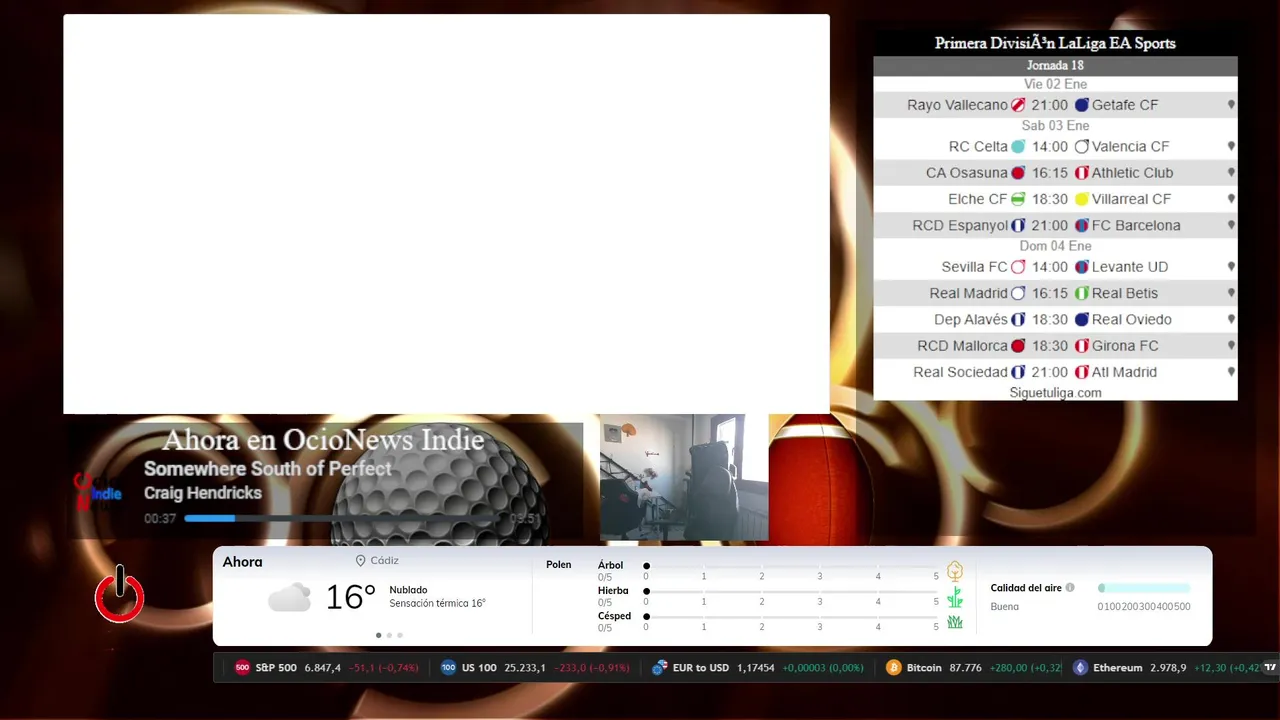Click the map pin on RCD Espanyol row

pyautogui.click(x=1231, y=225)
